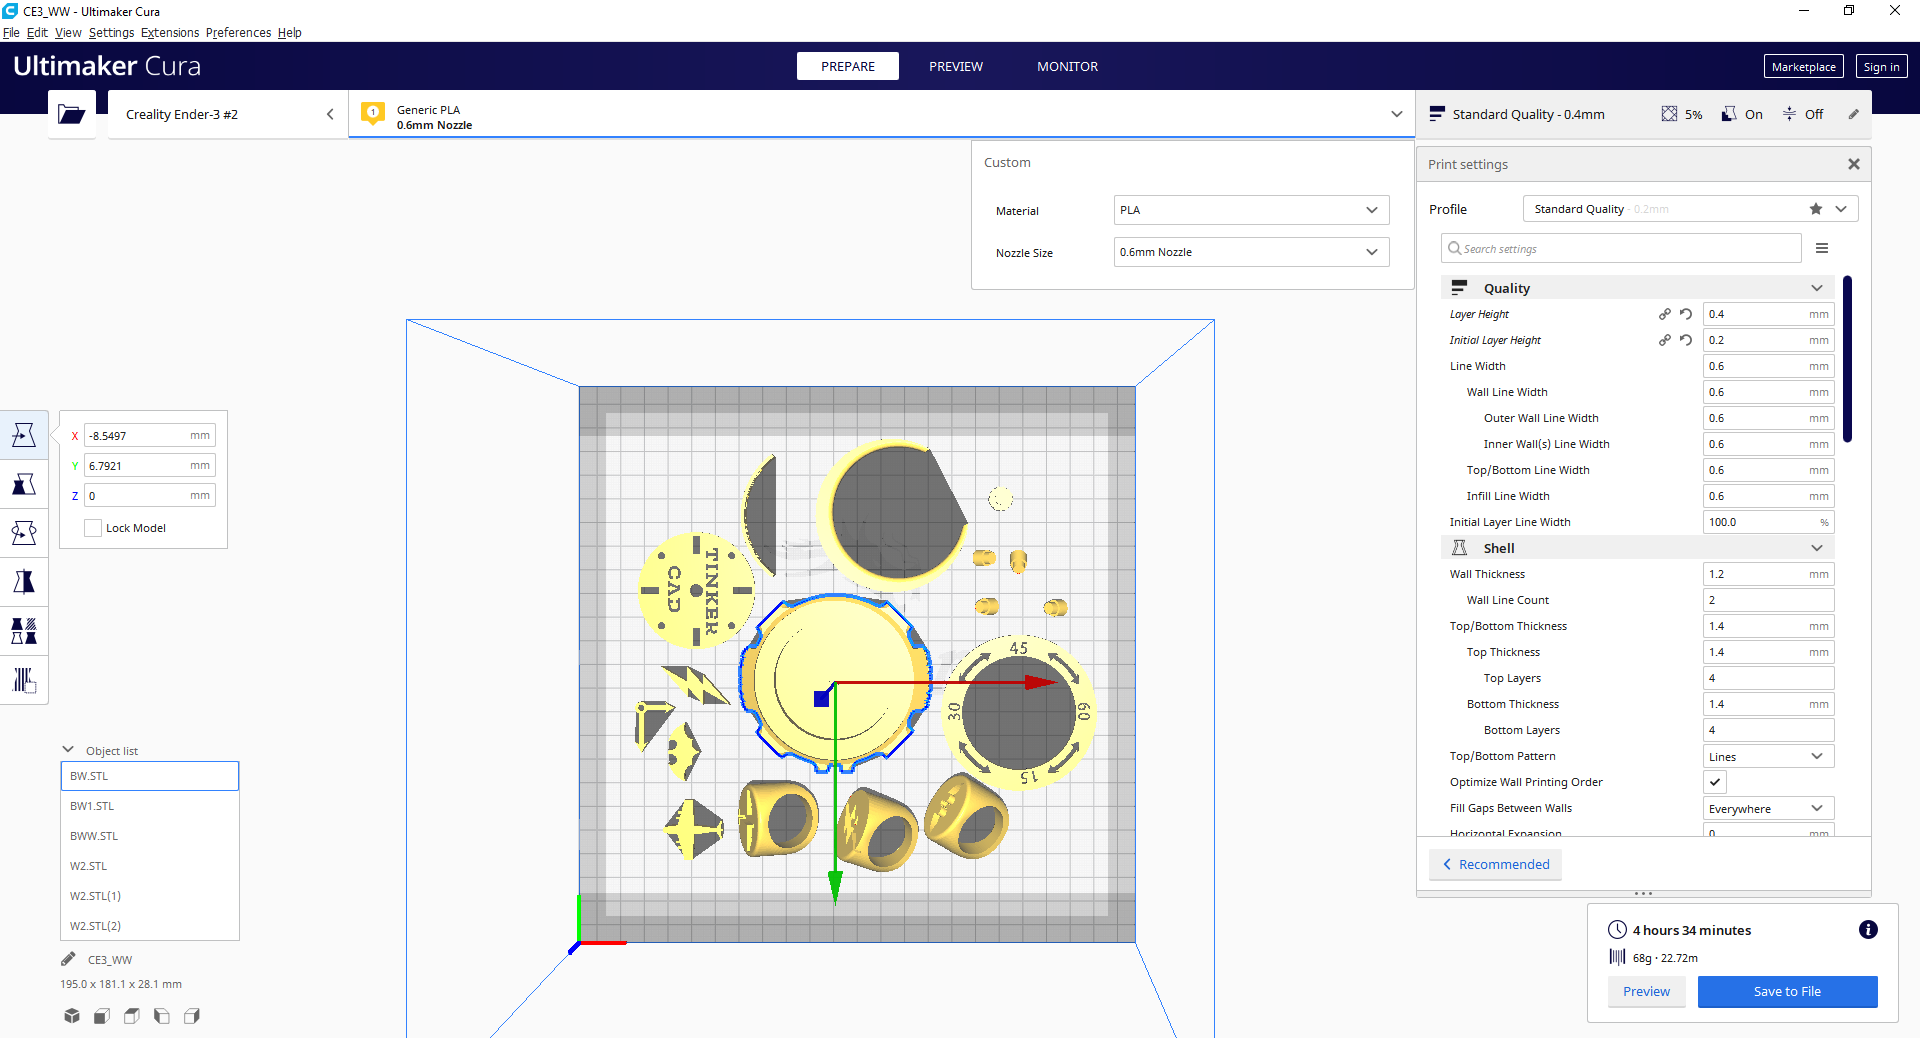The height and width of the screenshot is (1038, 1920).
Task: Open the Extensions menu
Action: click(x=170, y=32)
